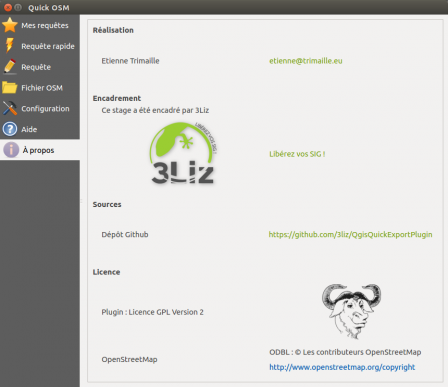The image size is (448, 387).
Task: Click the Sources heading
Action: 107,204
